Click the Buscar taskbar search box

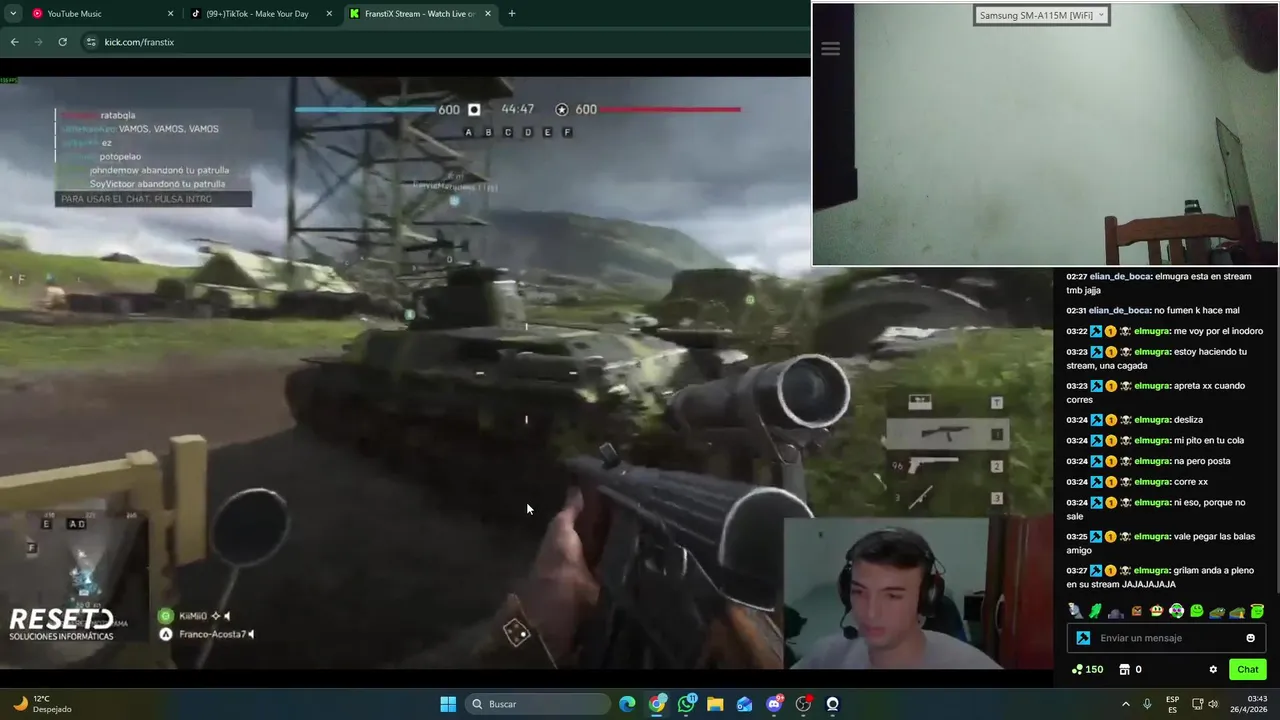[539, 704]
